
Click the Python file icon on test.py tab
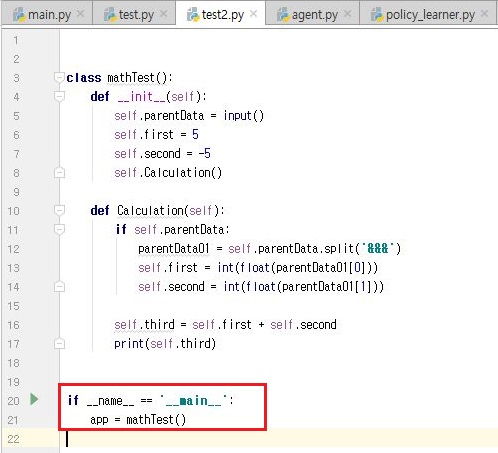110,15
